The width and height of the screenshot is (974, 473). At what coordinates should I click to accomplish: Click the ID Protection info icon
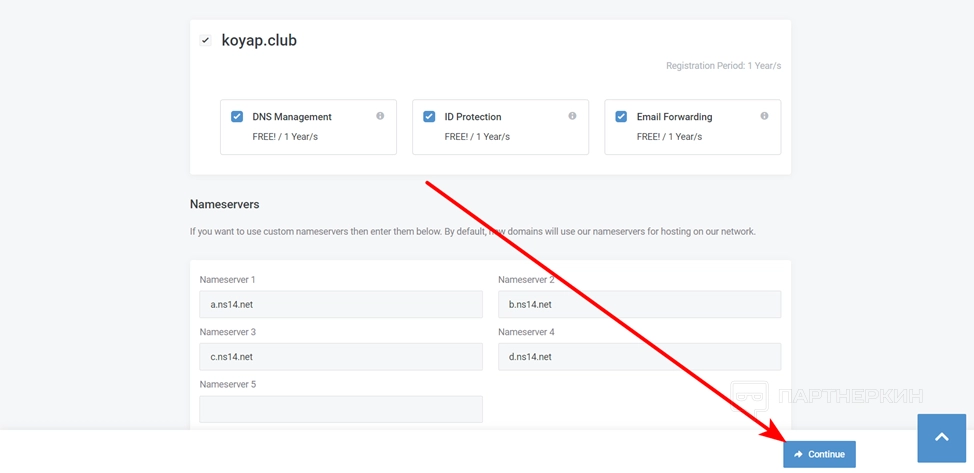click(x=572, y=116)
